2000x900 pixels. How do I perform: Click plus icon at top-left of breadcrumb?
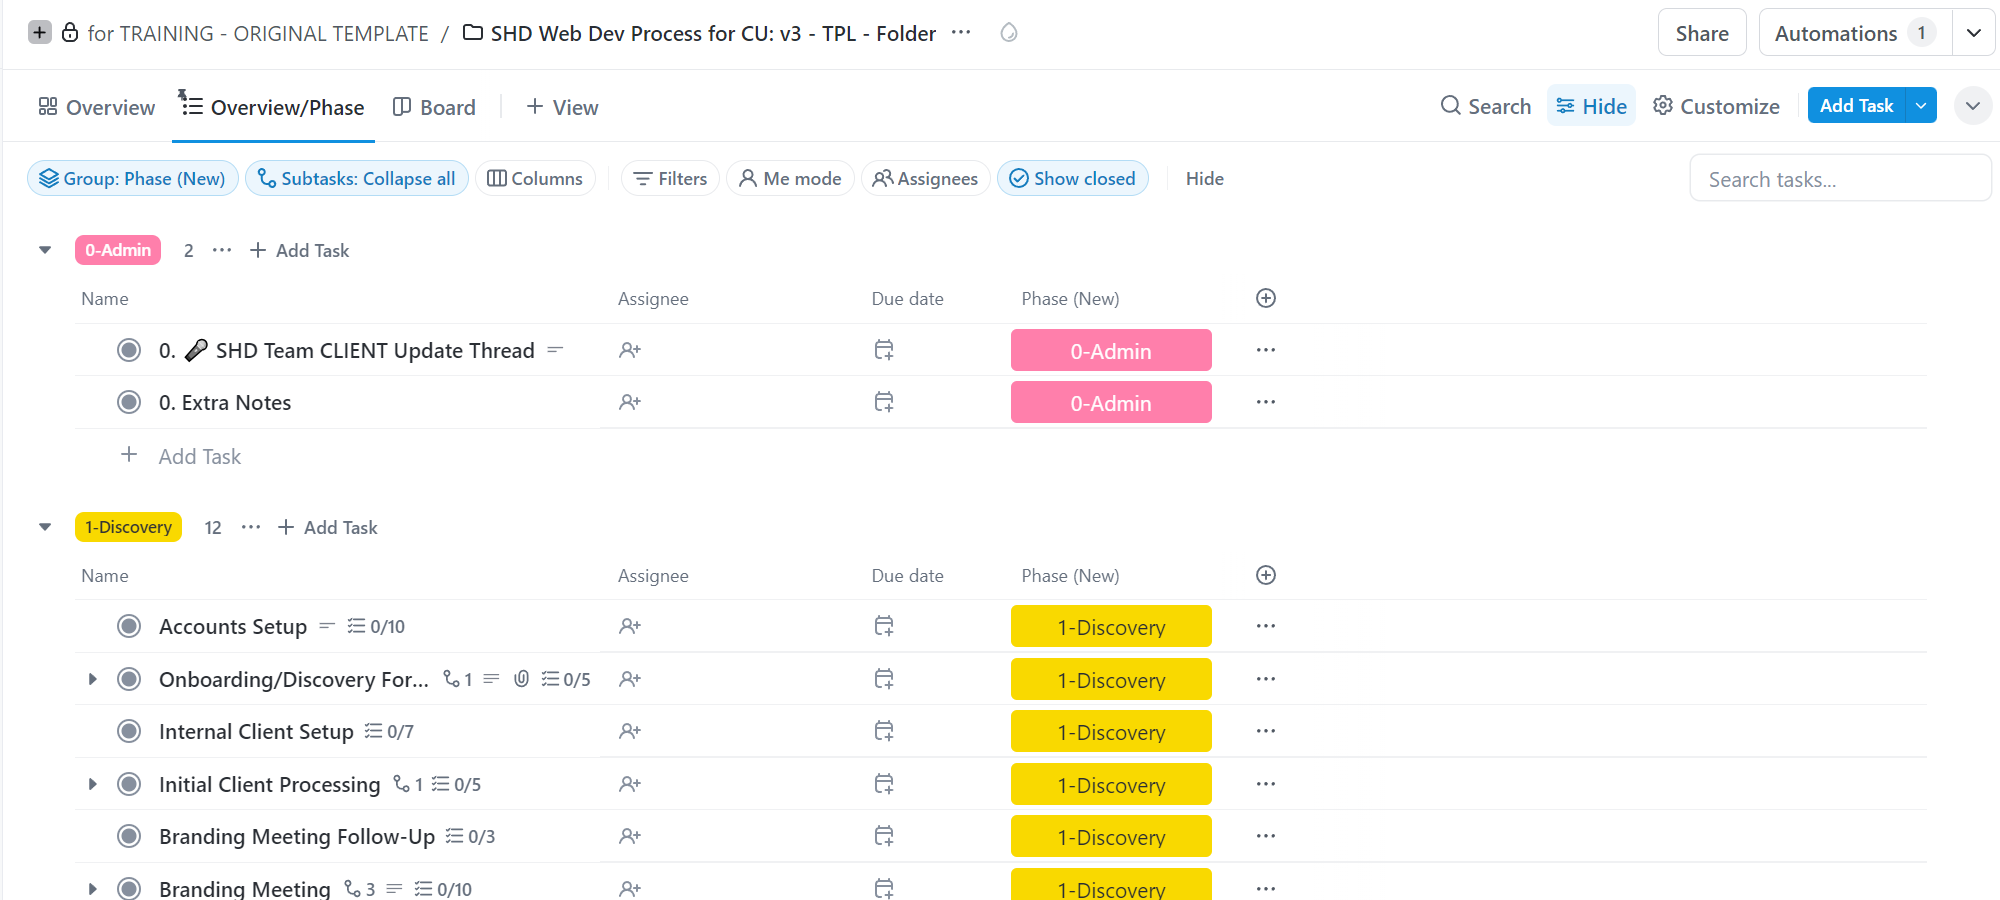coord(39,33)
